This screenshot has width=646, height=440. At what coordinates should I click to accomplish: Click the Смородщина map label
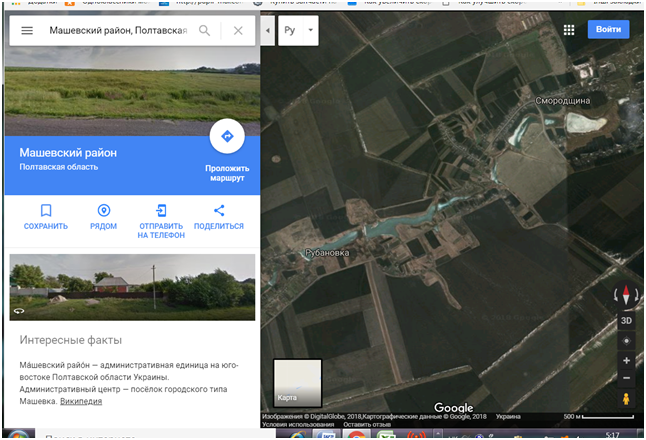(563, 101)
